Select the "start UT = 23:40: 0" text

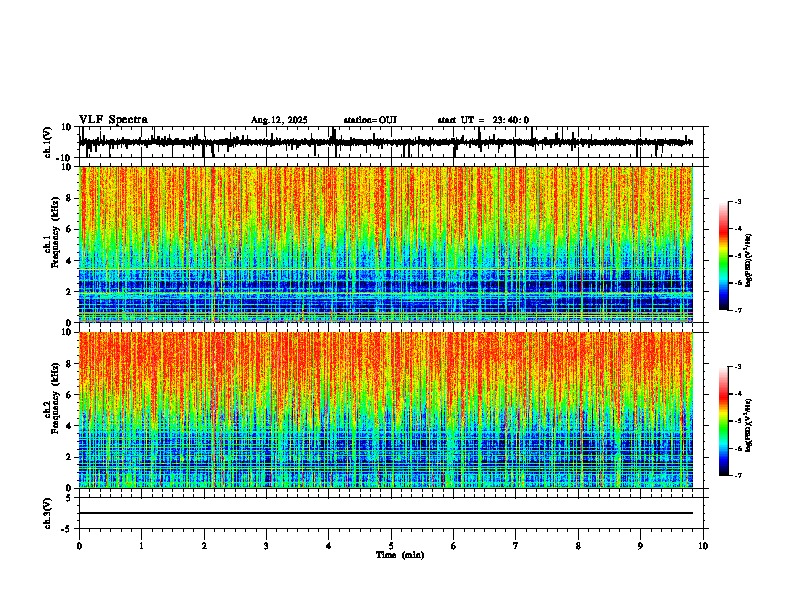pyautogui.click(x=483, y=120)
